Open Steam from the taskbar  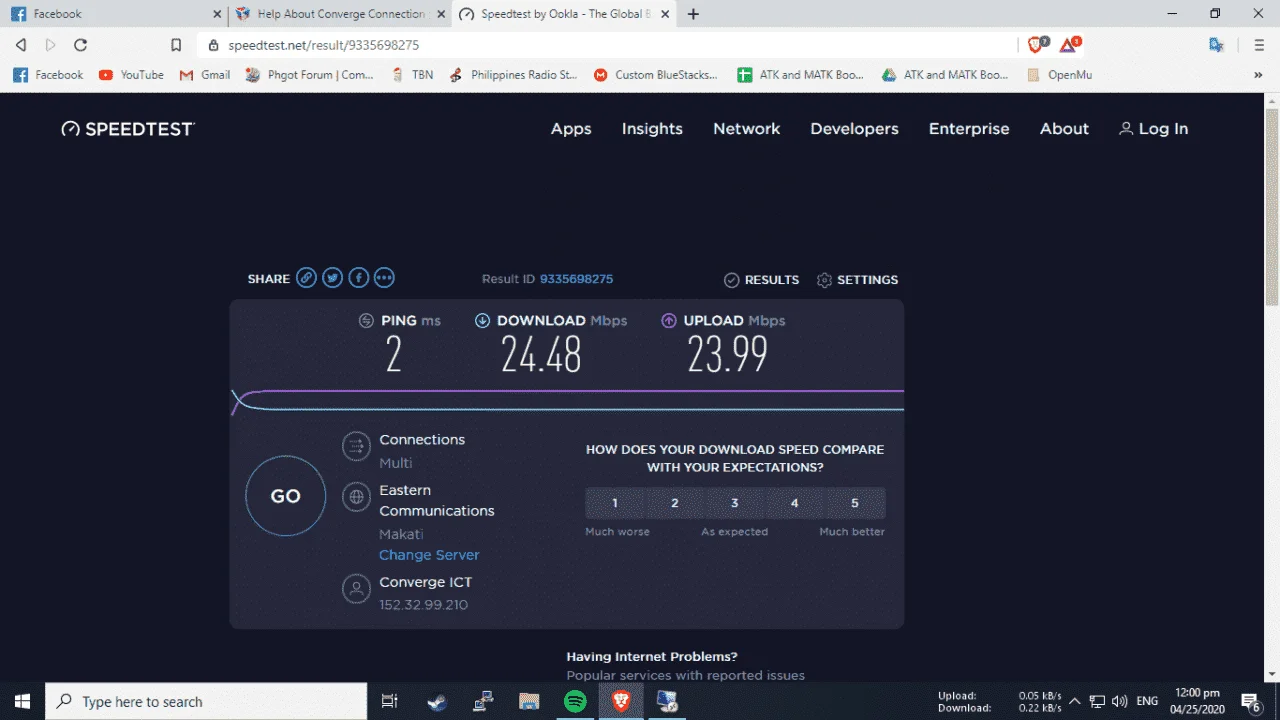click(437, 701)
